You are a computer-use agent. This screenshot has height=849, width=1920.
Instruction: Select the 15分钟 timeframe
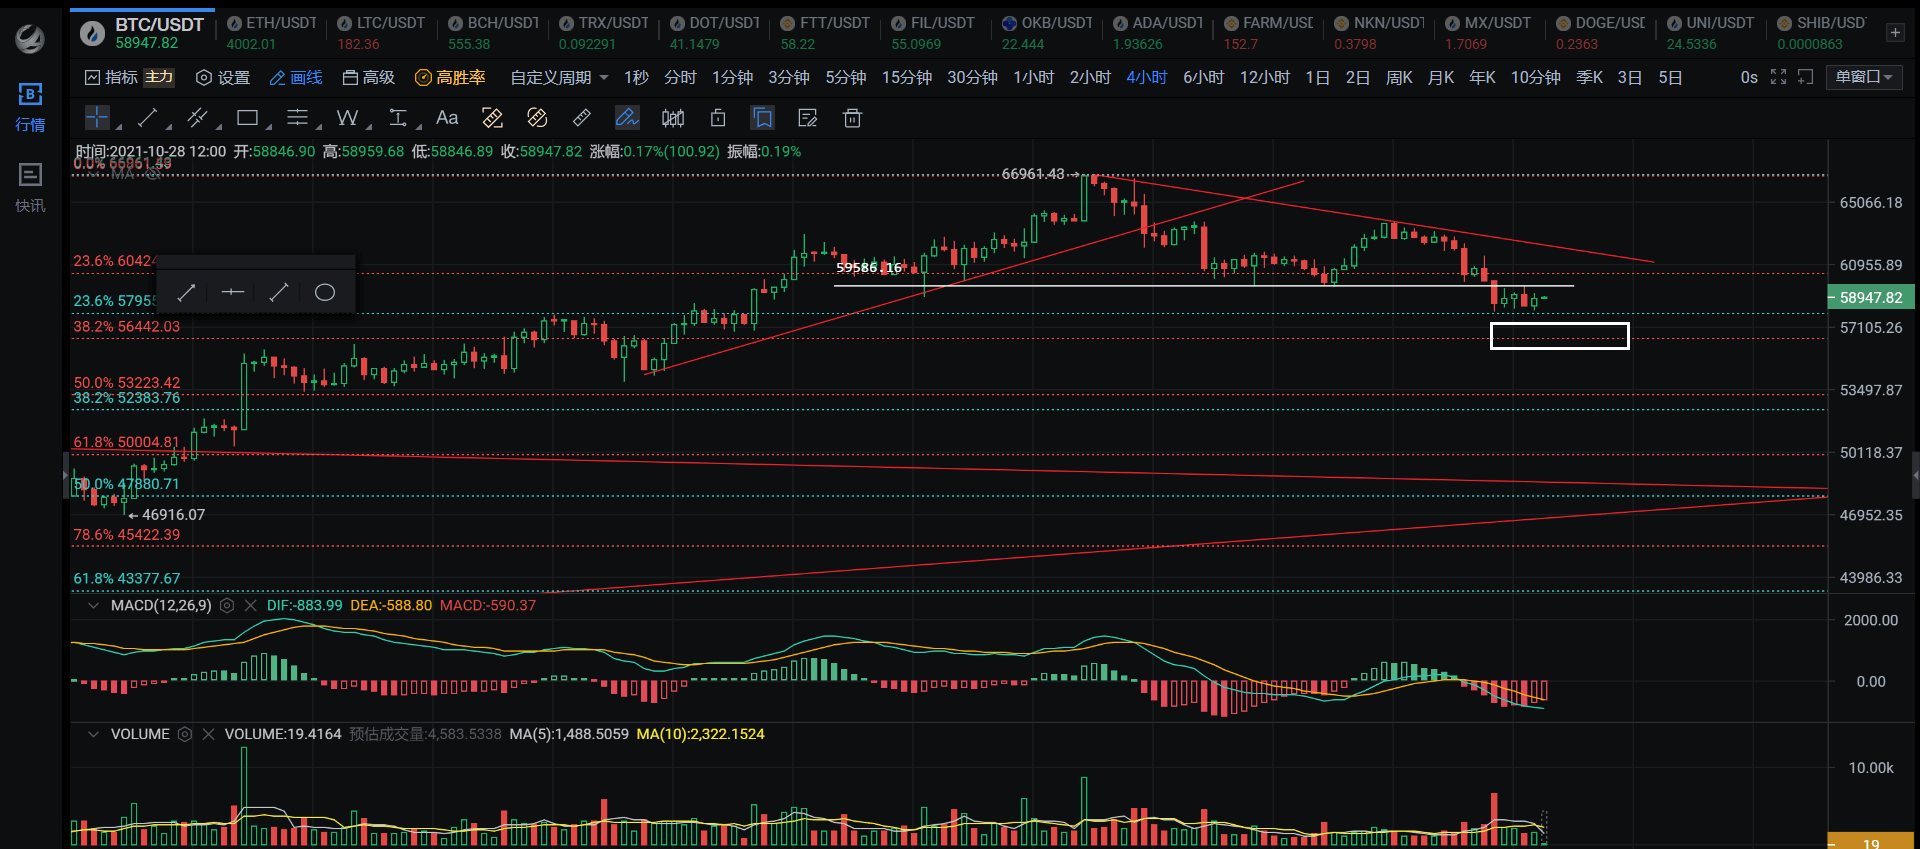pyautogui.click(x=906, y=77)
